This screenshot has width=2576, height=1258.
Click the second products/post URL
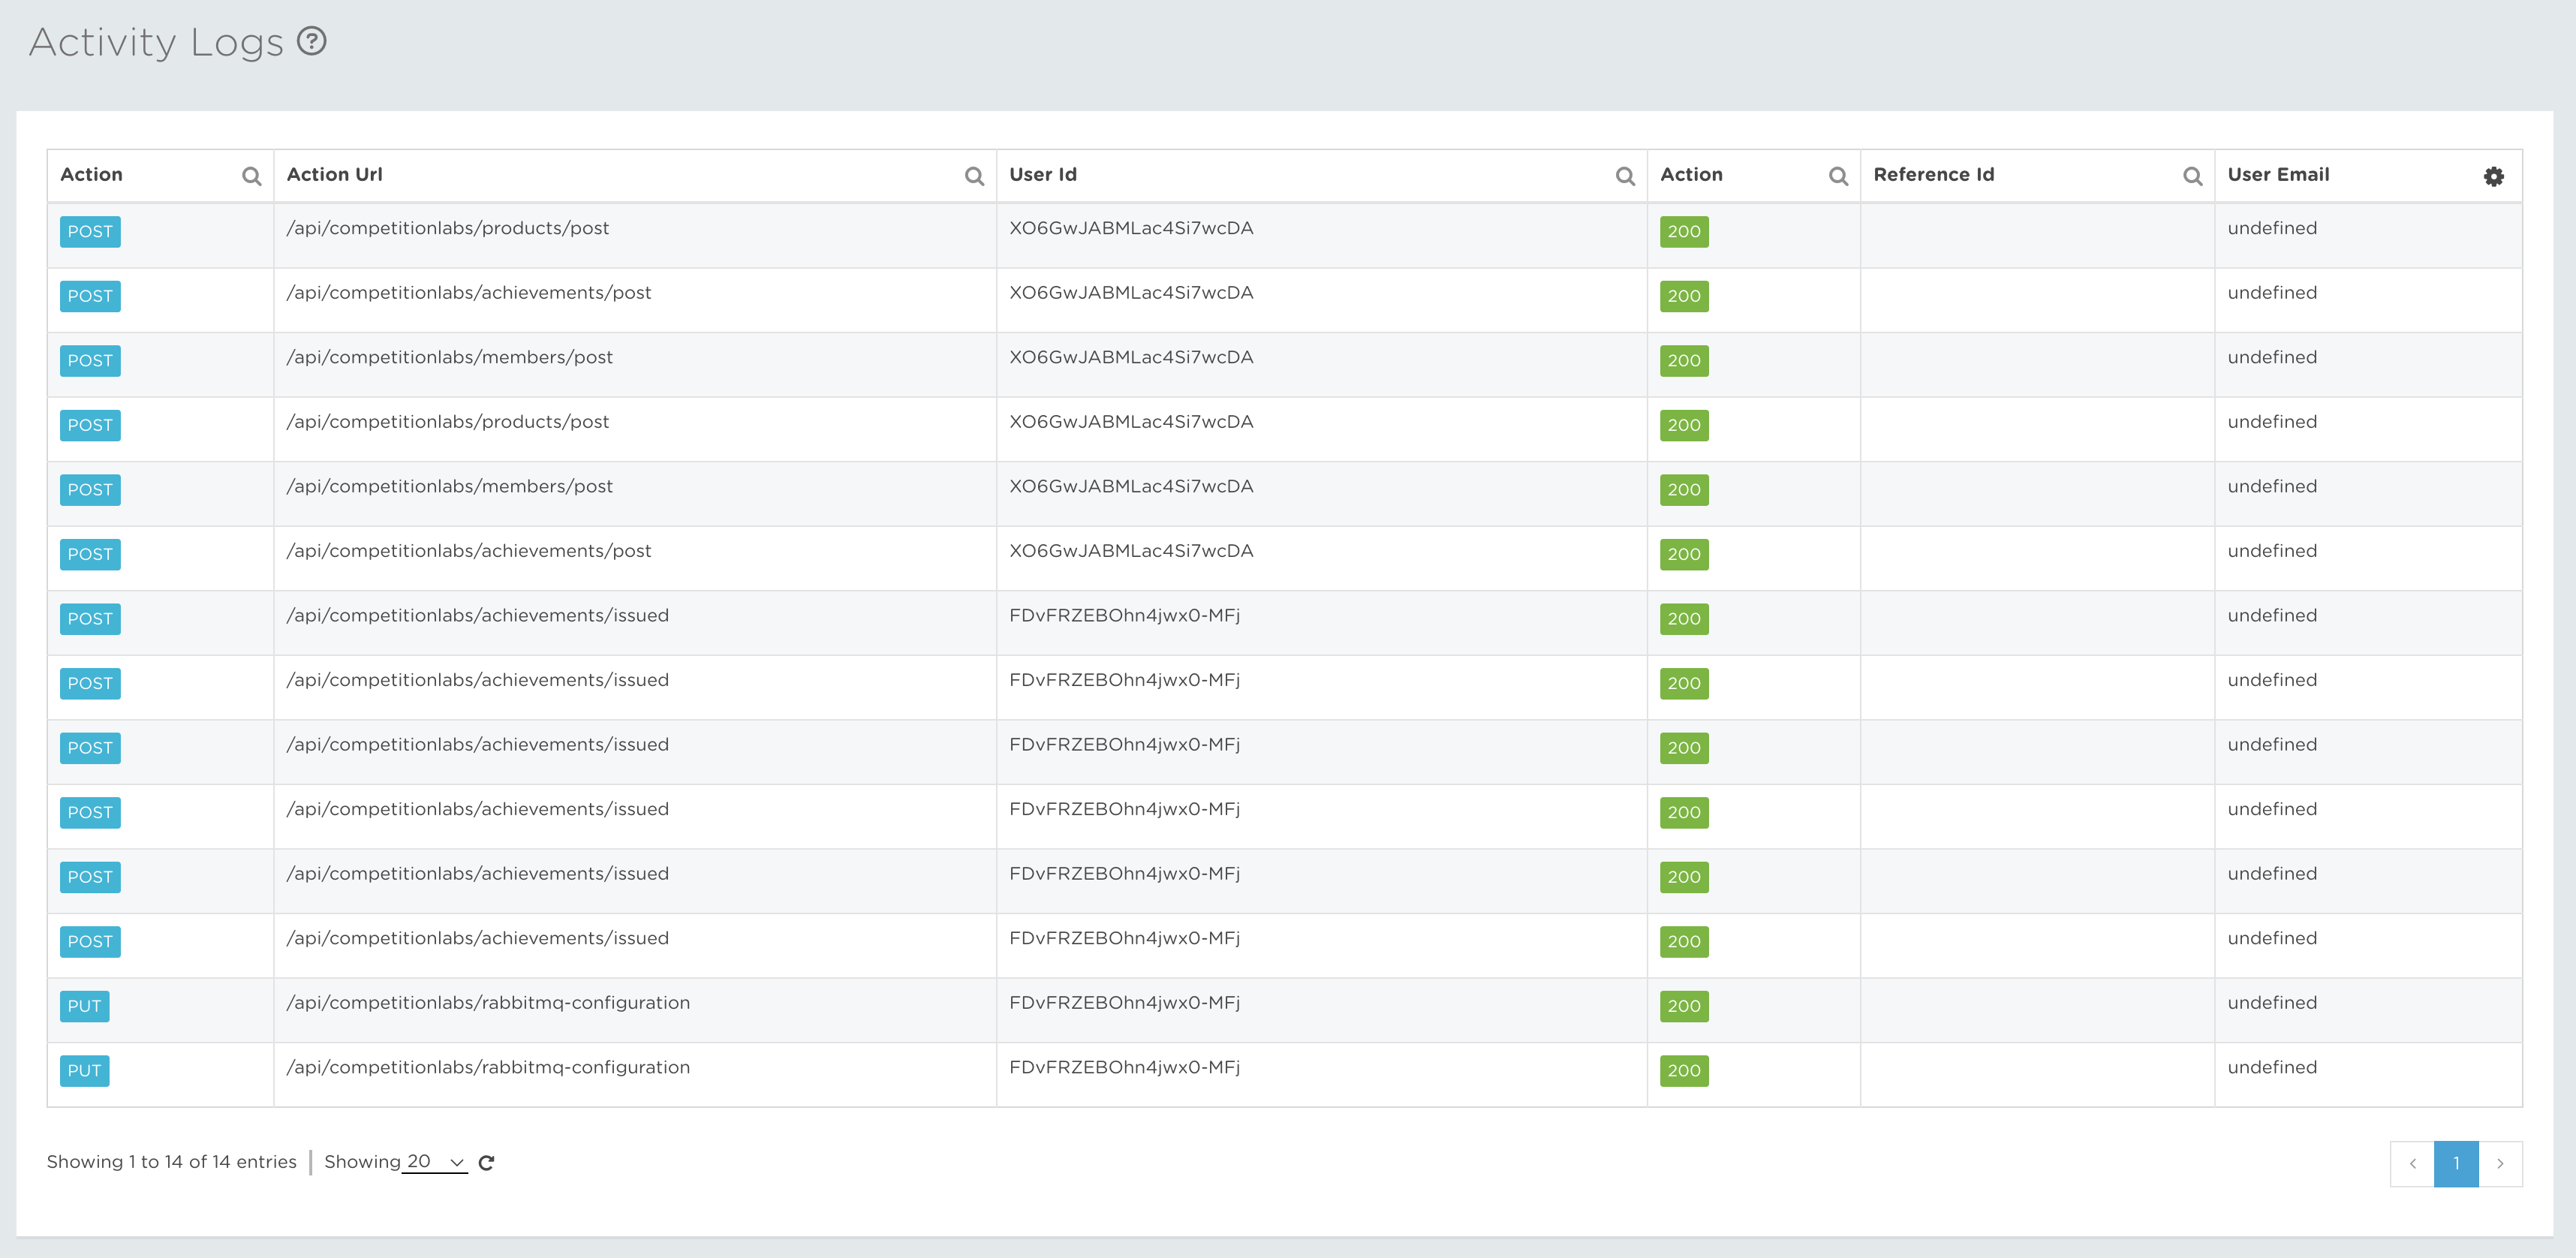click(x=447, y=422)
